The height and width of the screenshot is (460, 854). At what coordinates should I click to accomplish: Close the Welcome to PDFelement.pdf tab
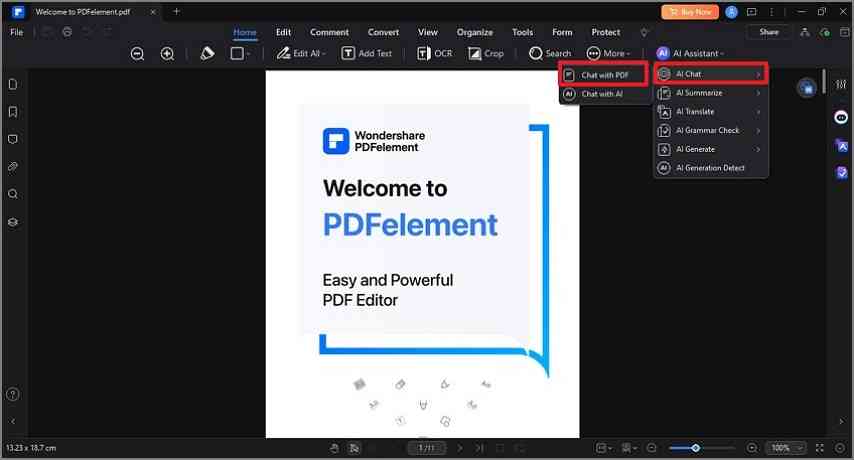[153, 11]
